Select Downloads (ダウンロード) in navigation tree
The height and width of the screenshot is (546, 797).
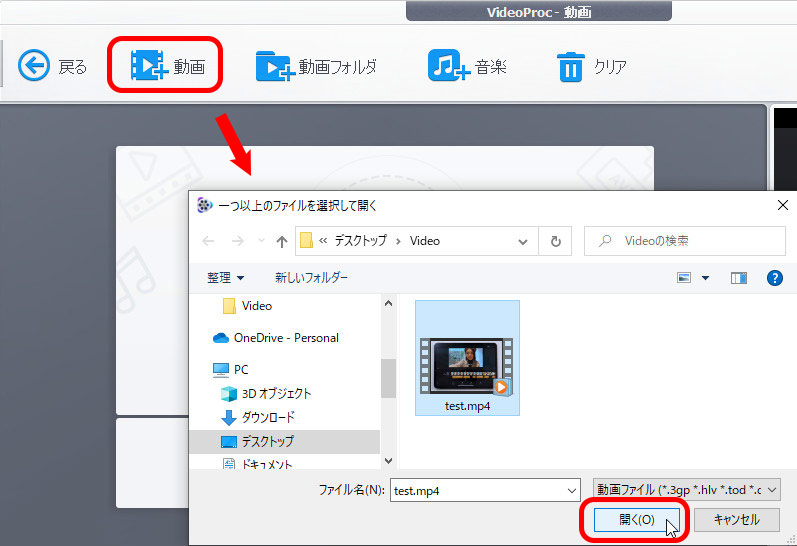[267, 417]
